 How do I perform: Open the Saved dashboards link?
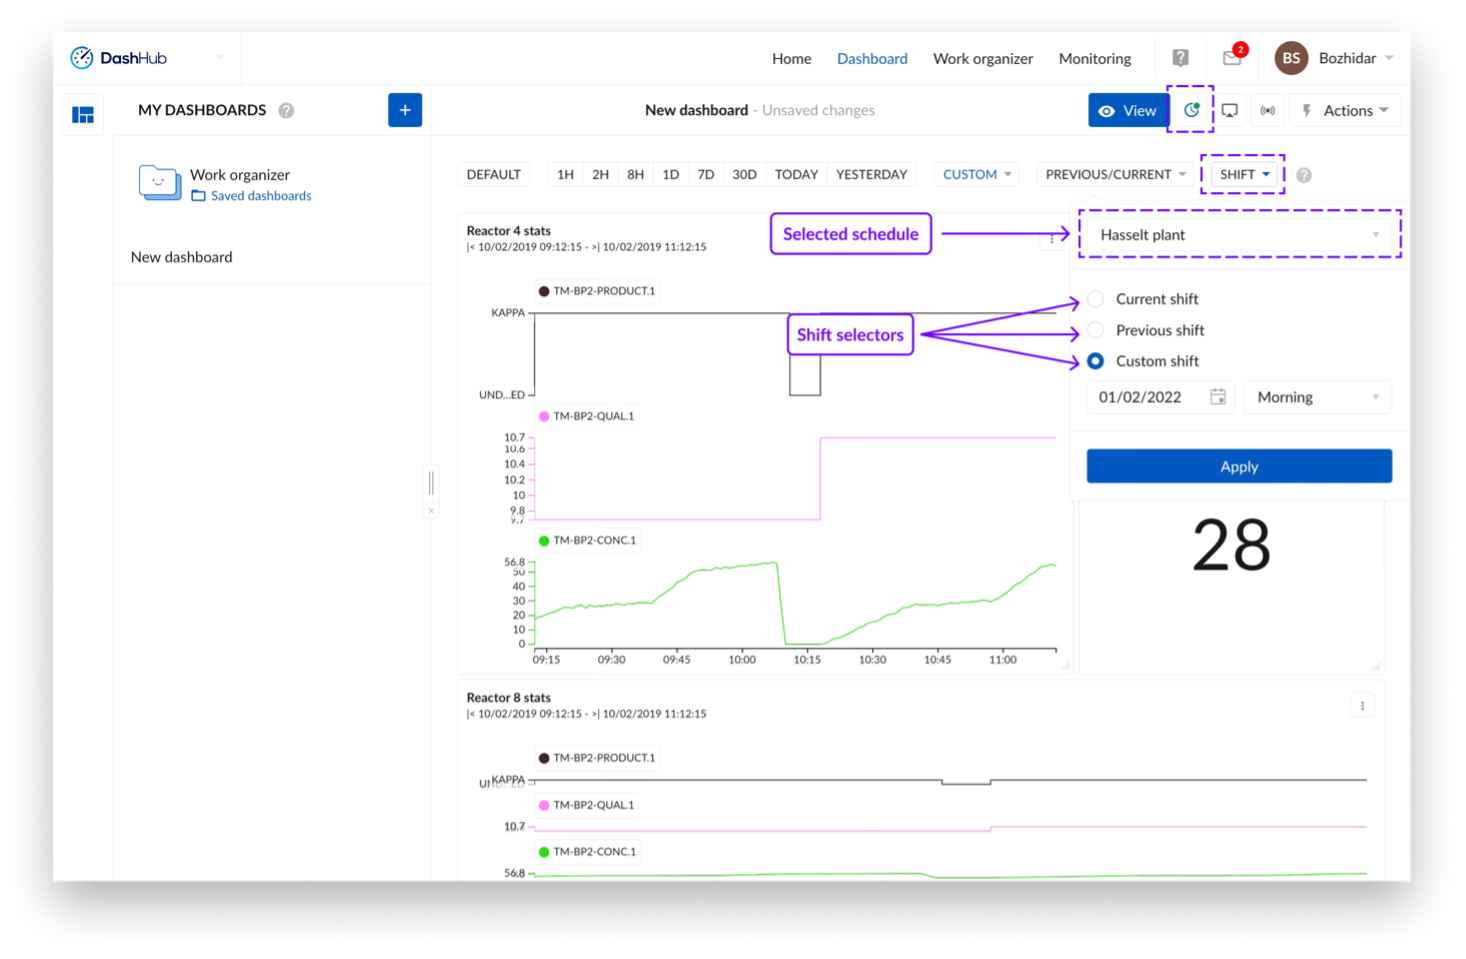click(260, 196)
